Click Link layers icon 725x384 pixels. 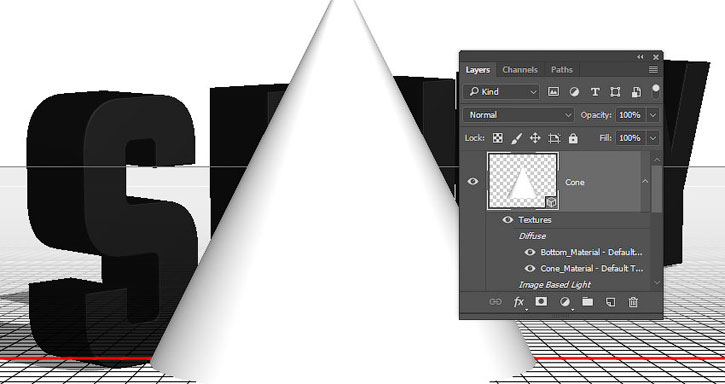click(x=495, y=302)
